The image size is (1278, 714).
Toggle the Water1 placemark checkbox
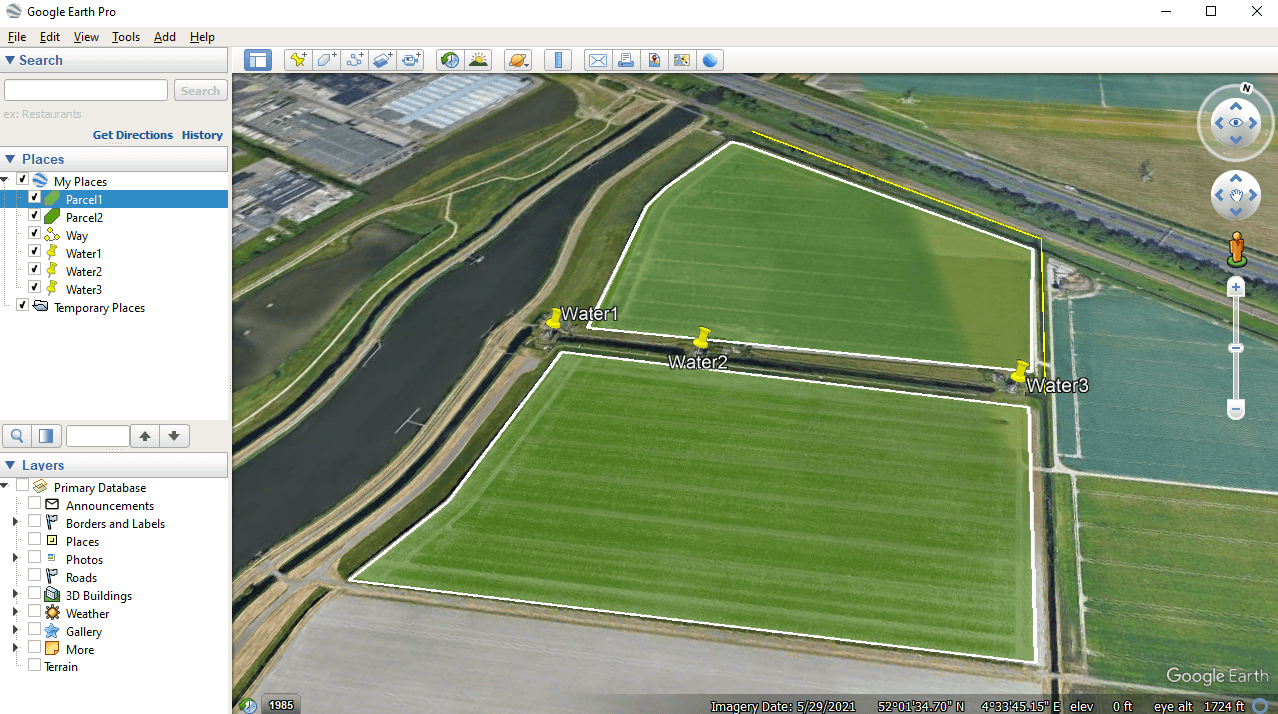[35, 252]
